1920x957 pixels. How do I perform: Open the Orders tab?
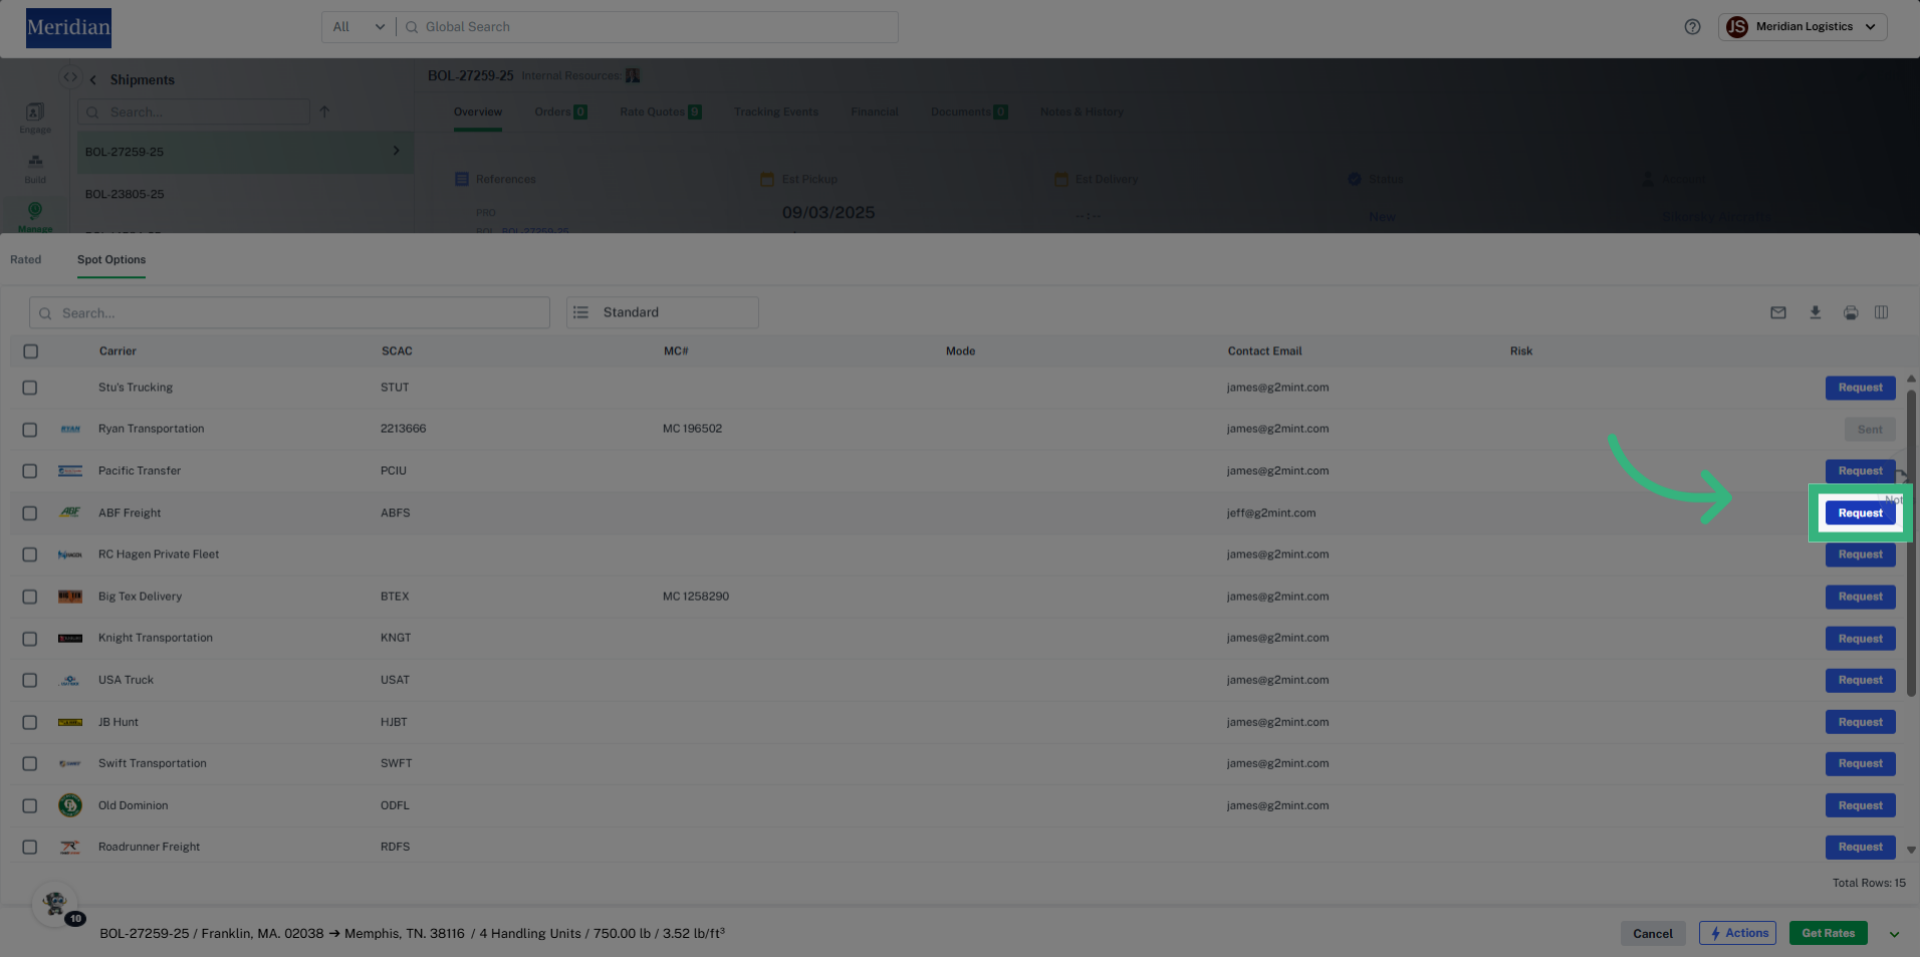(560, 112)
